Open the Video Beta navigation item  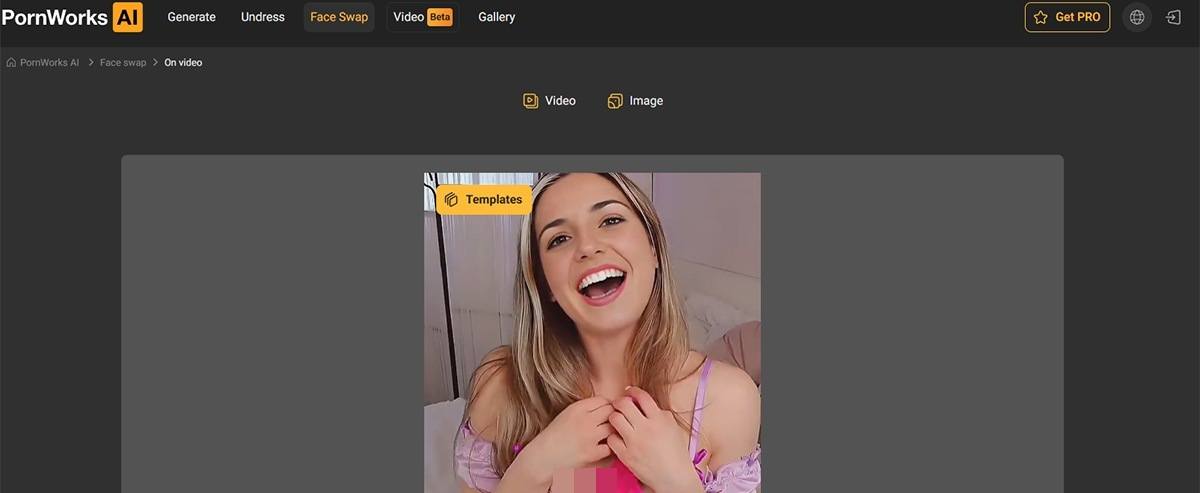point(422,17)
